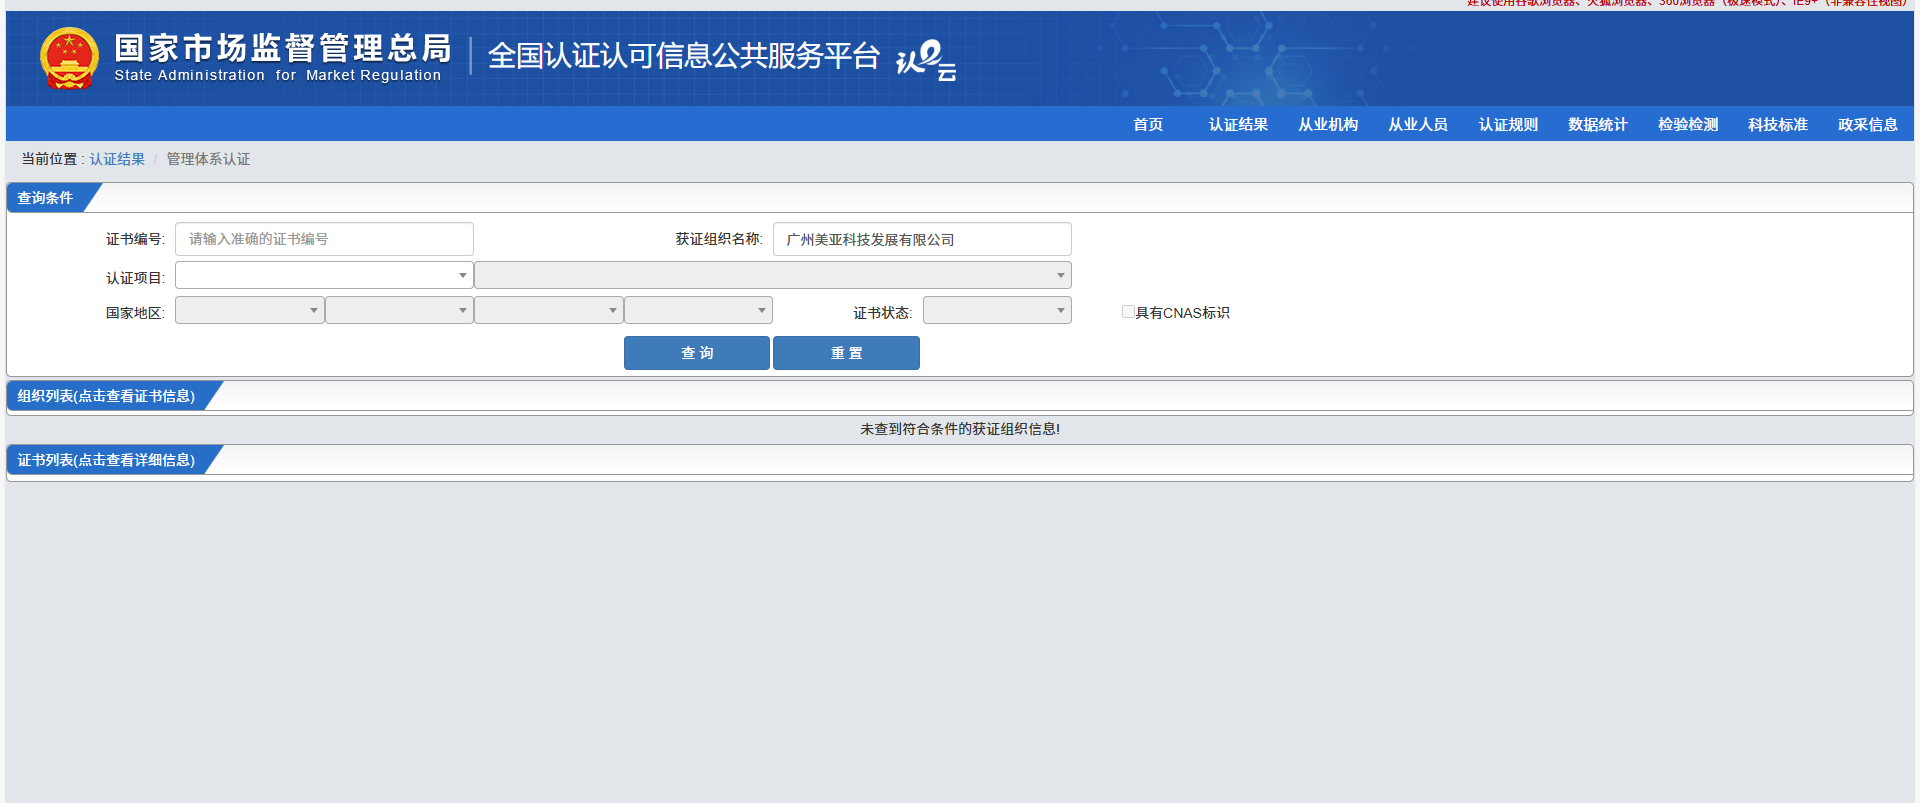Open the 检验检测 navigation menu
The image size is (1920, 803).
[x=1688, y=124]
